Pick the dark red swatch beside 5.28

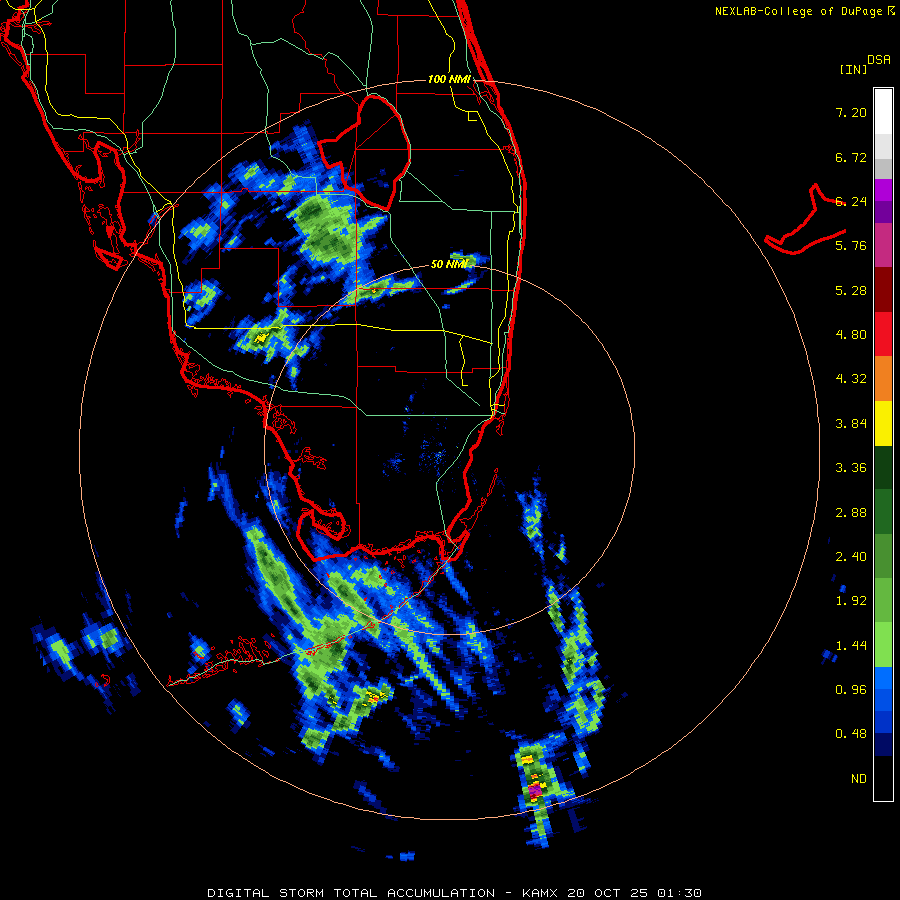(883, 290)
